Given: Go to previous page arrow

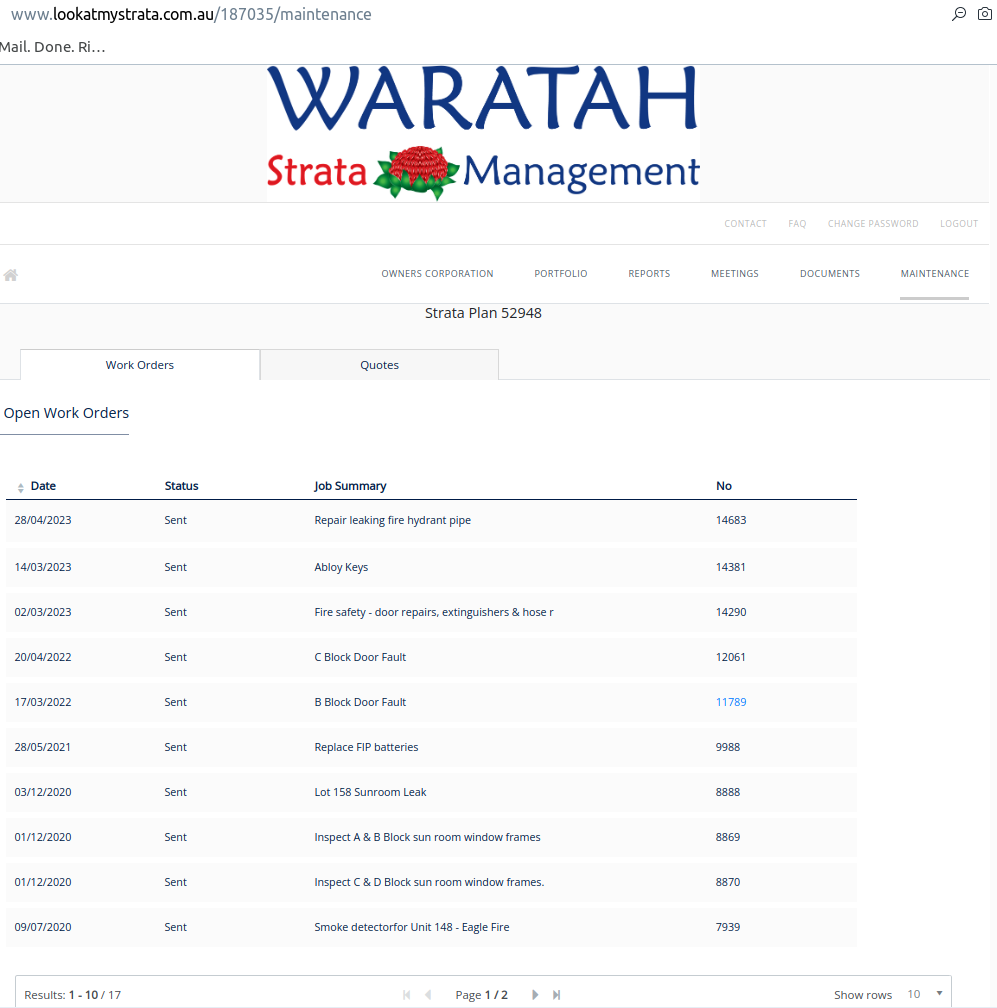Looking at the screenshot, I should pyautogui.click(x=428, y=994).
